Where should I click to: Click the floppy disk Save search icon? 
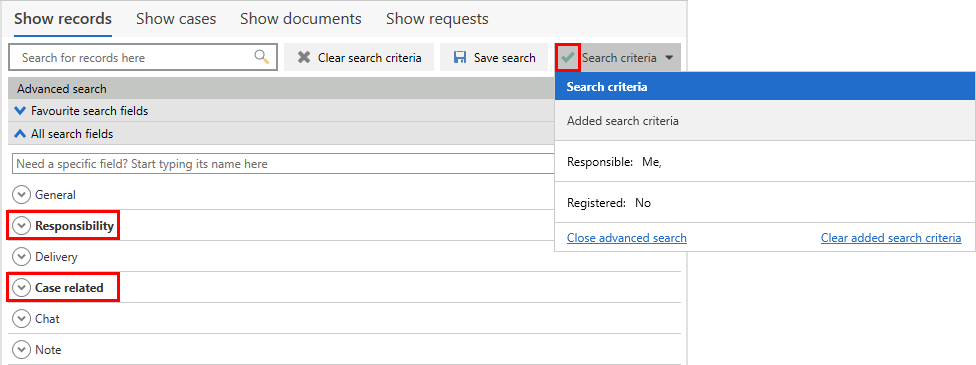(460, 57)
